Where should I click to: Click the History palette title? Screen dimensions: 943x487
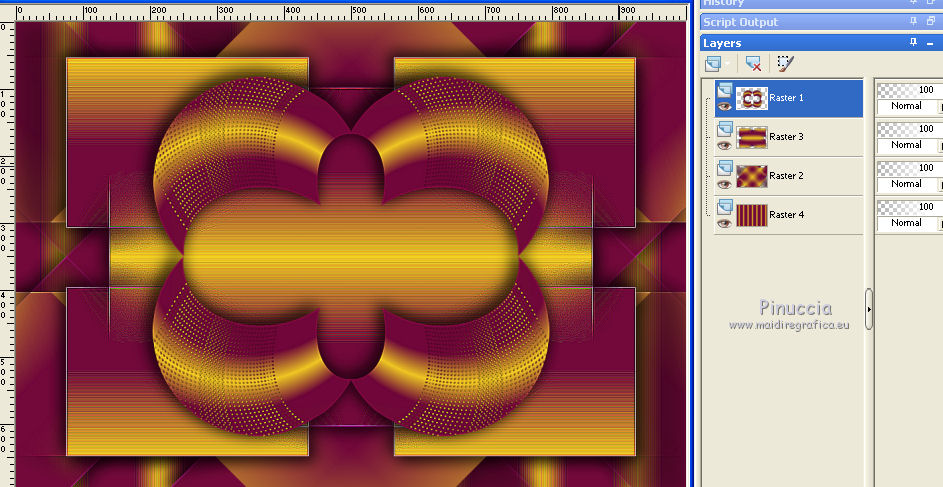point(723,2)
